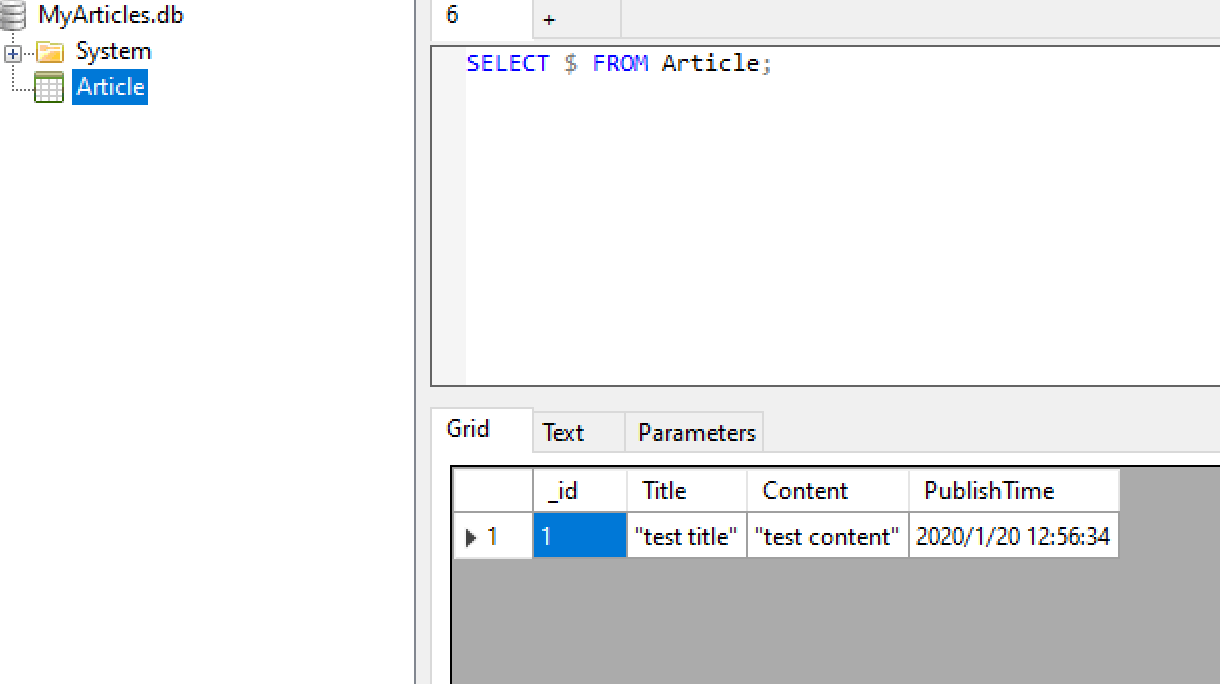
Task: Select row header 1 in grid
Action: 493,537
